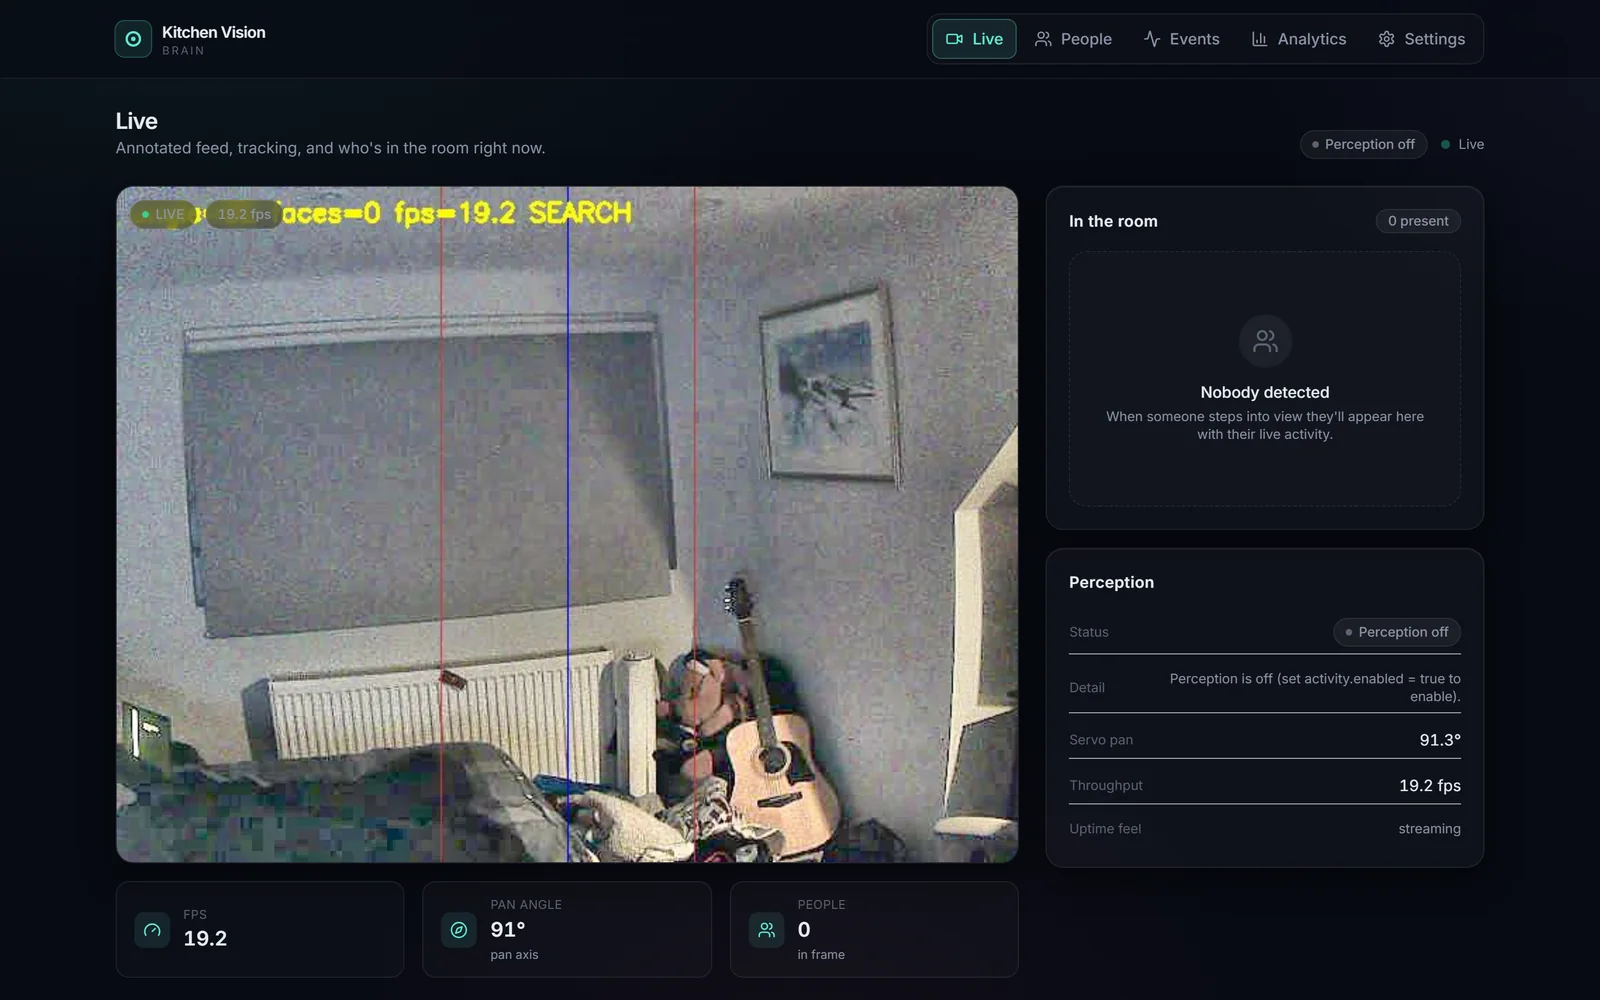This screenshot has height=1000, width=1600.
Task: Click the Perception panel heading
Action: click(x=1111, y=582)
